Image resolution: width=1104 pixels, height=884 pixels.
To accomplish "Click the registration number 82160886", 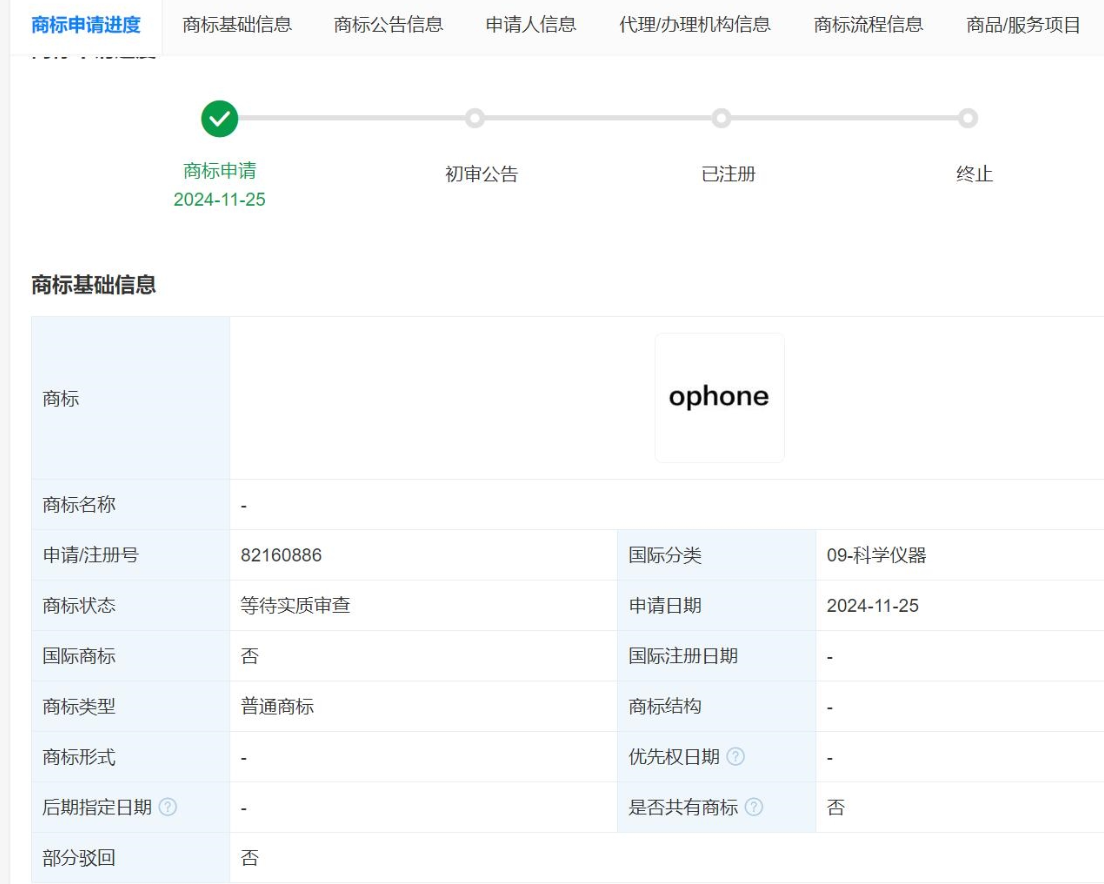I will pos(281,555).
